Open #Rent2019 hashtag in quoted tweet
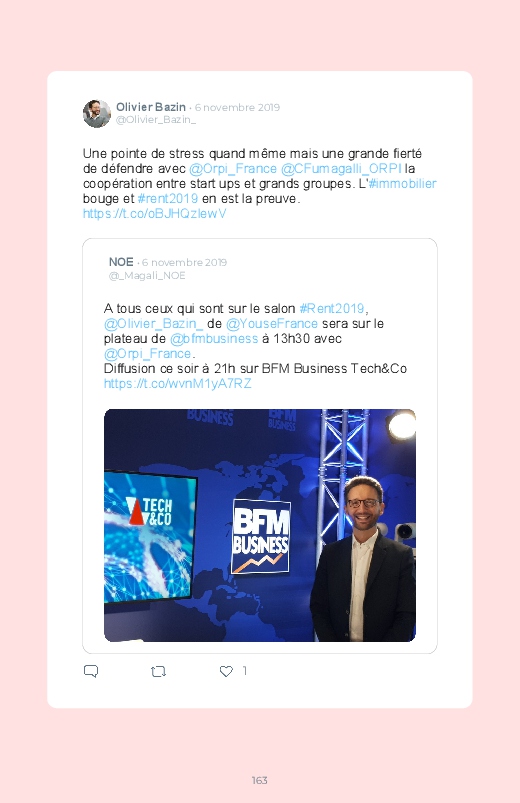This screenshot has height=803, width=520. click(332, 308)
